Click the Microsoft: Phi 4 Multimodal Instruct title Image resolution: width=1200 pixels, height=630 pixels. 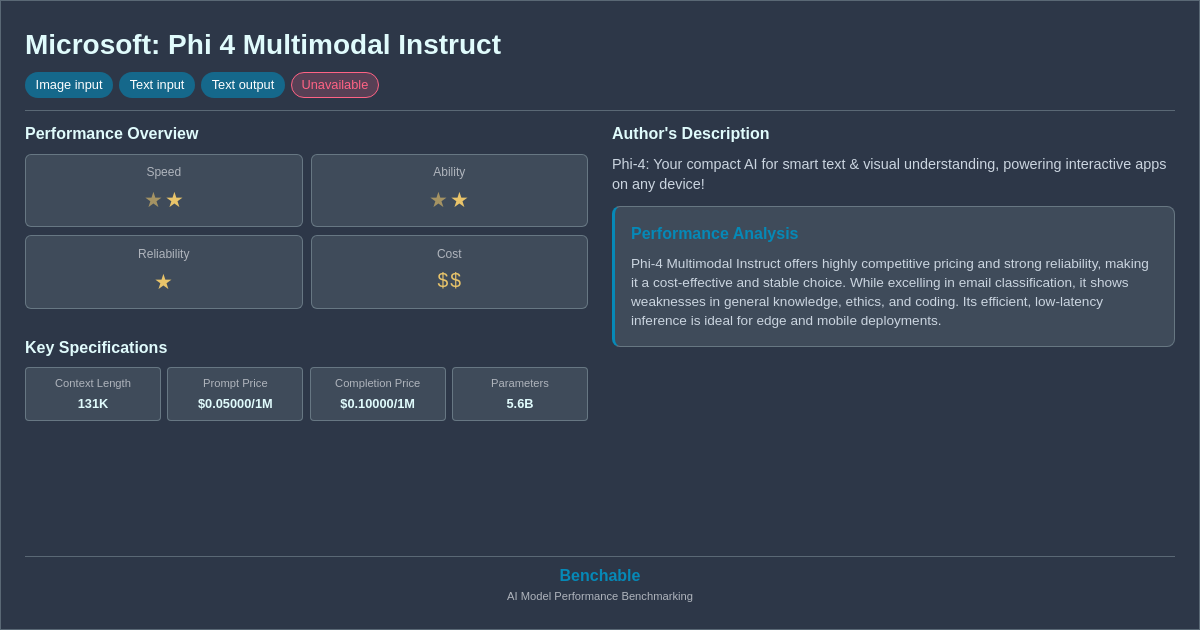tap(262, 44)
